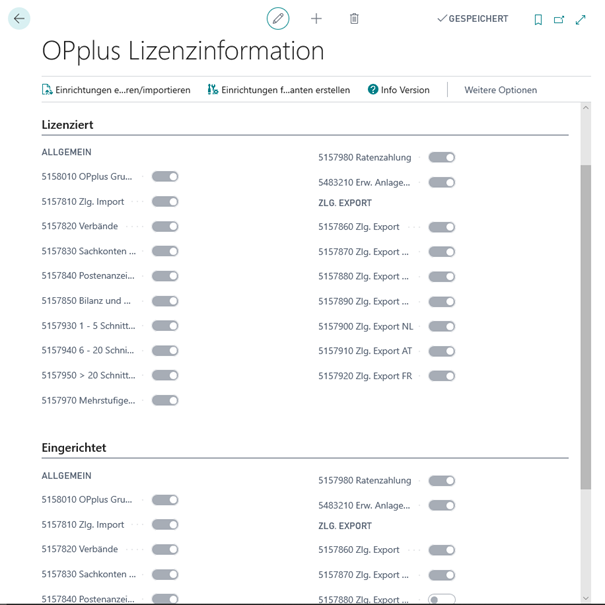This screenshot has width=605, height=605.
Task: Toggle 5157870 Zlg. Export ... under Eingerichtet
Action: [x=442, y=575]
